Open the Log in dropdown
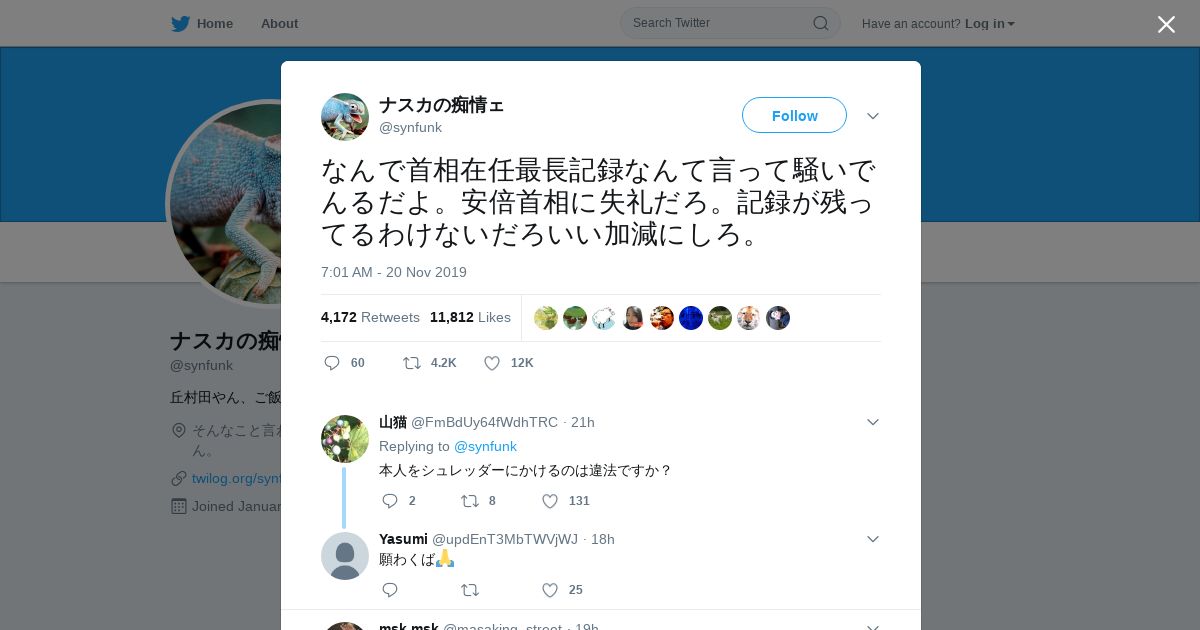 989,24
